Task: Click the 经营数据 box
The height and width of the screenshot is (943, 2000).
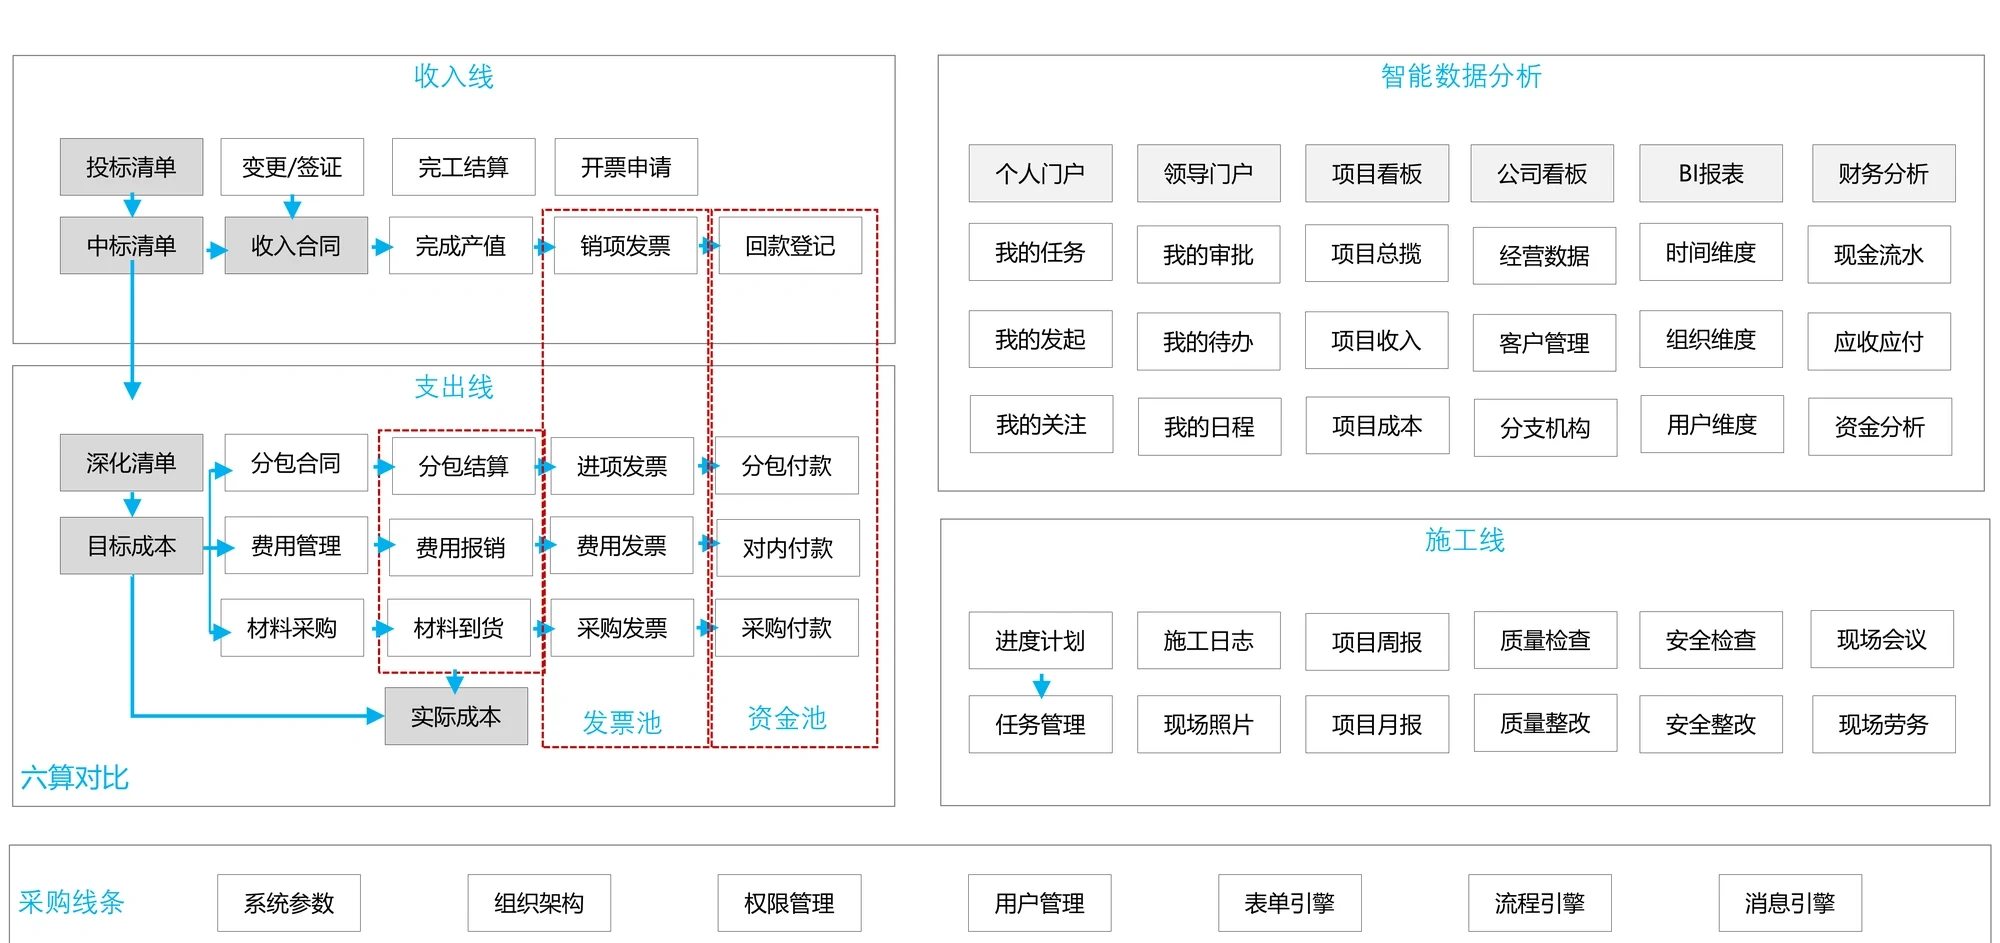Action: click(1545, 255)
